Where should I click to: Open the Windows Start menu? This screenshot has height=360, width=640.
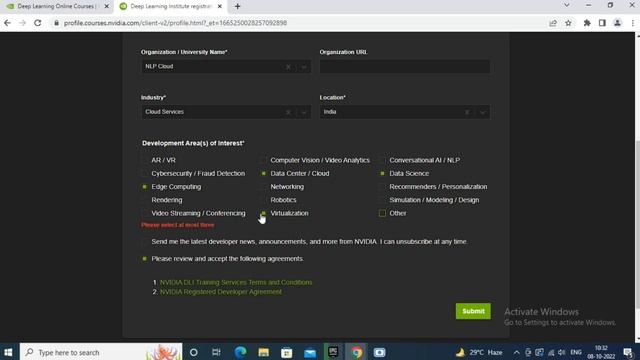click(x=8, y=352)
